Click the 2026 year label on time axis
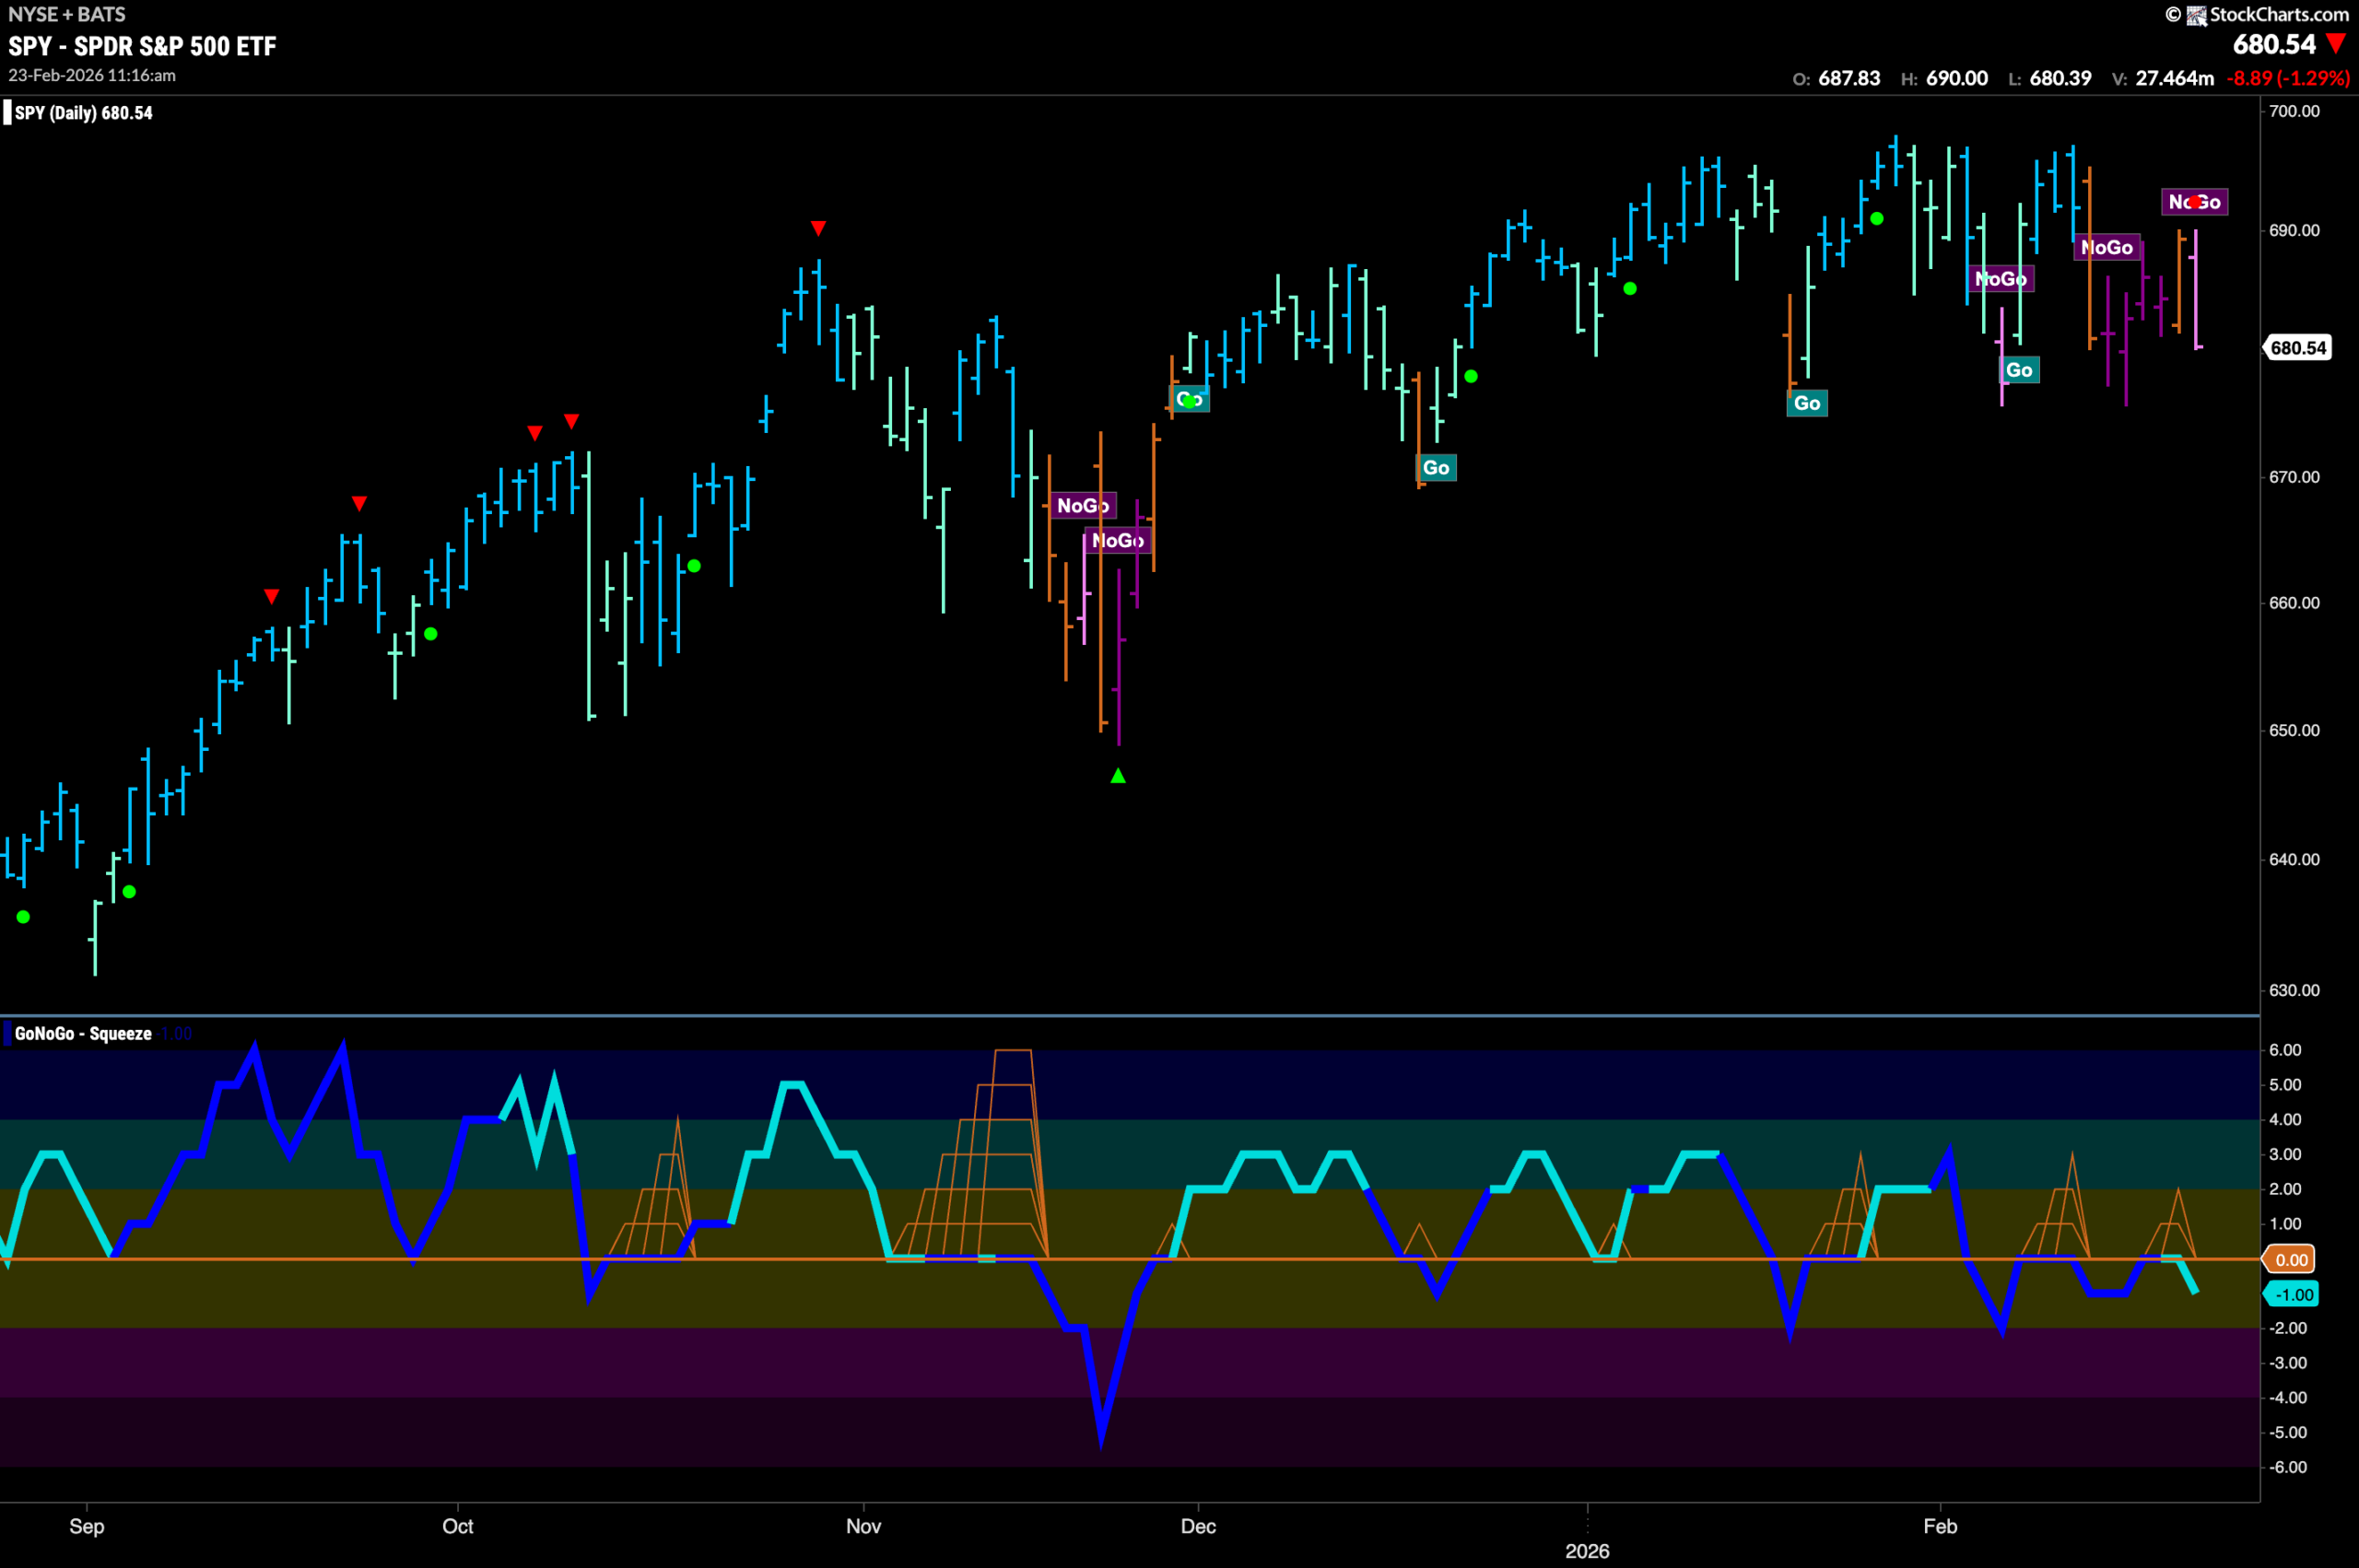 point(1587,1551)
